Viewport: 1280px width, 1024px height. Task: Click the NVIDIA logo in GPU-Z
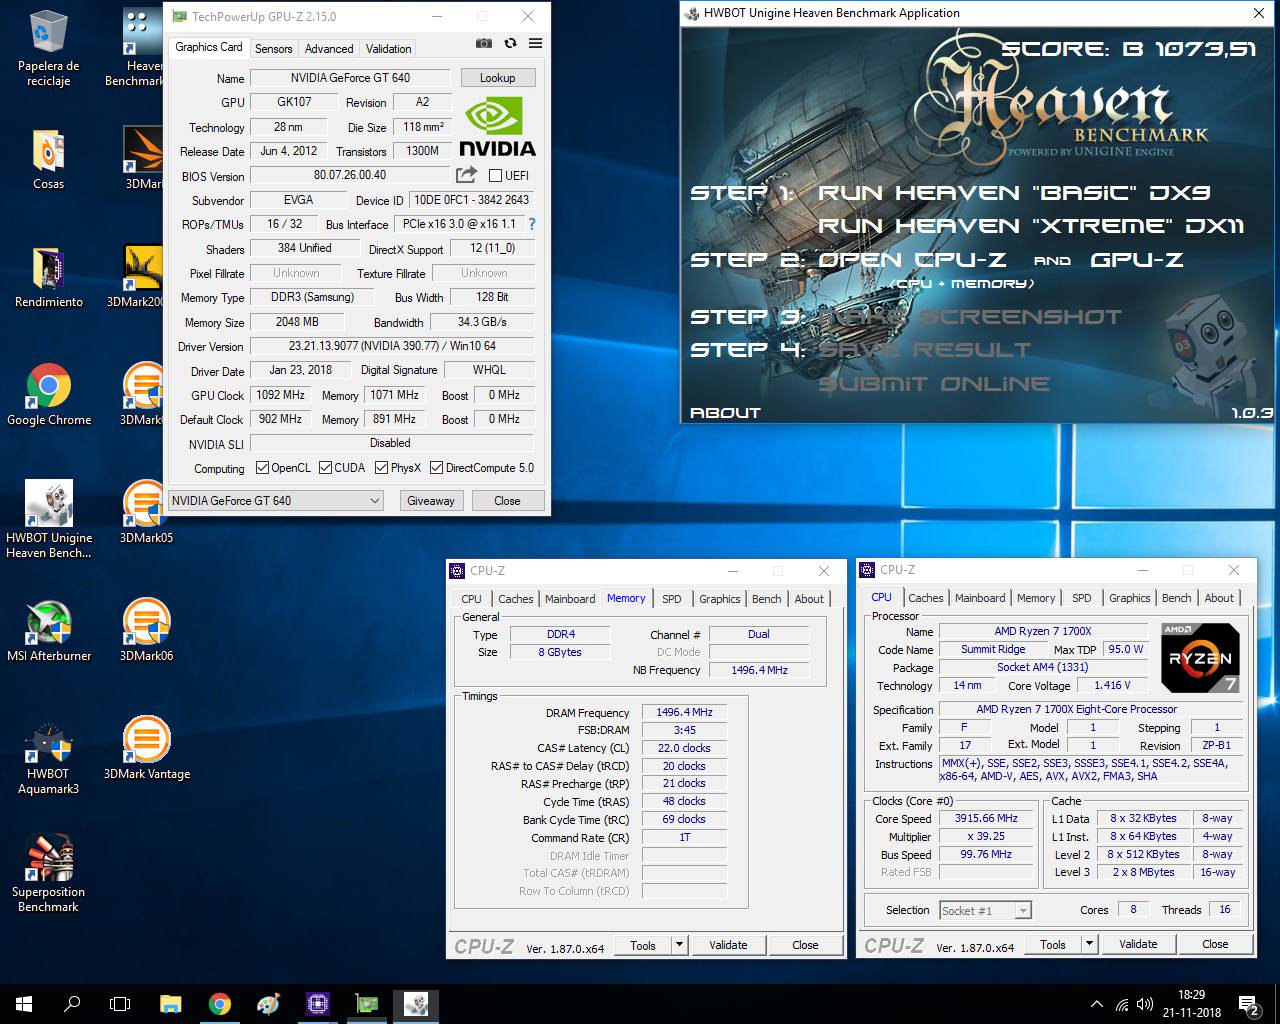[497, 127]
